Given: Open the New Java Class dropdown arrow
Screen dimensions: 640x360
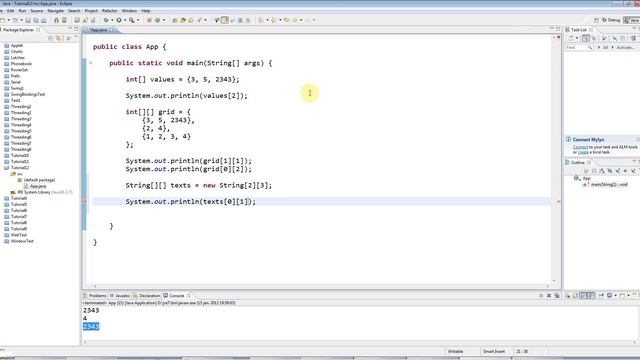Looking at the screenshot, I should (x=164, y=20).
